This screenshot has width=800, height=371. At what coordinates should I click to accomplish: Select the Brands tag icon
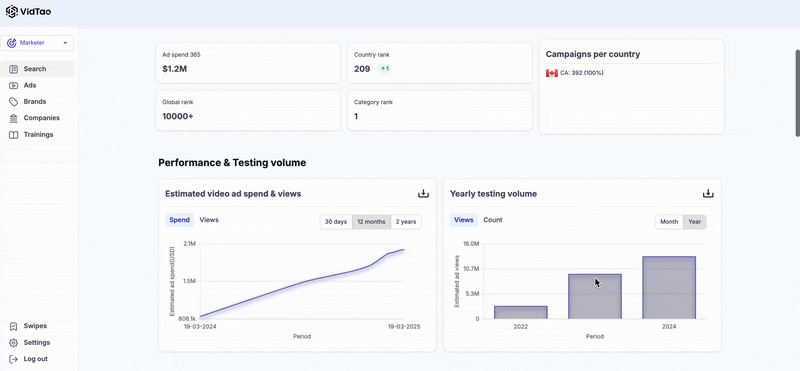point(14,102)
